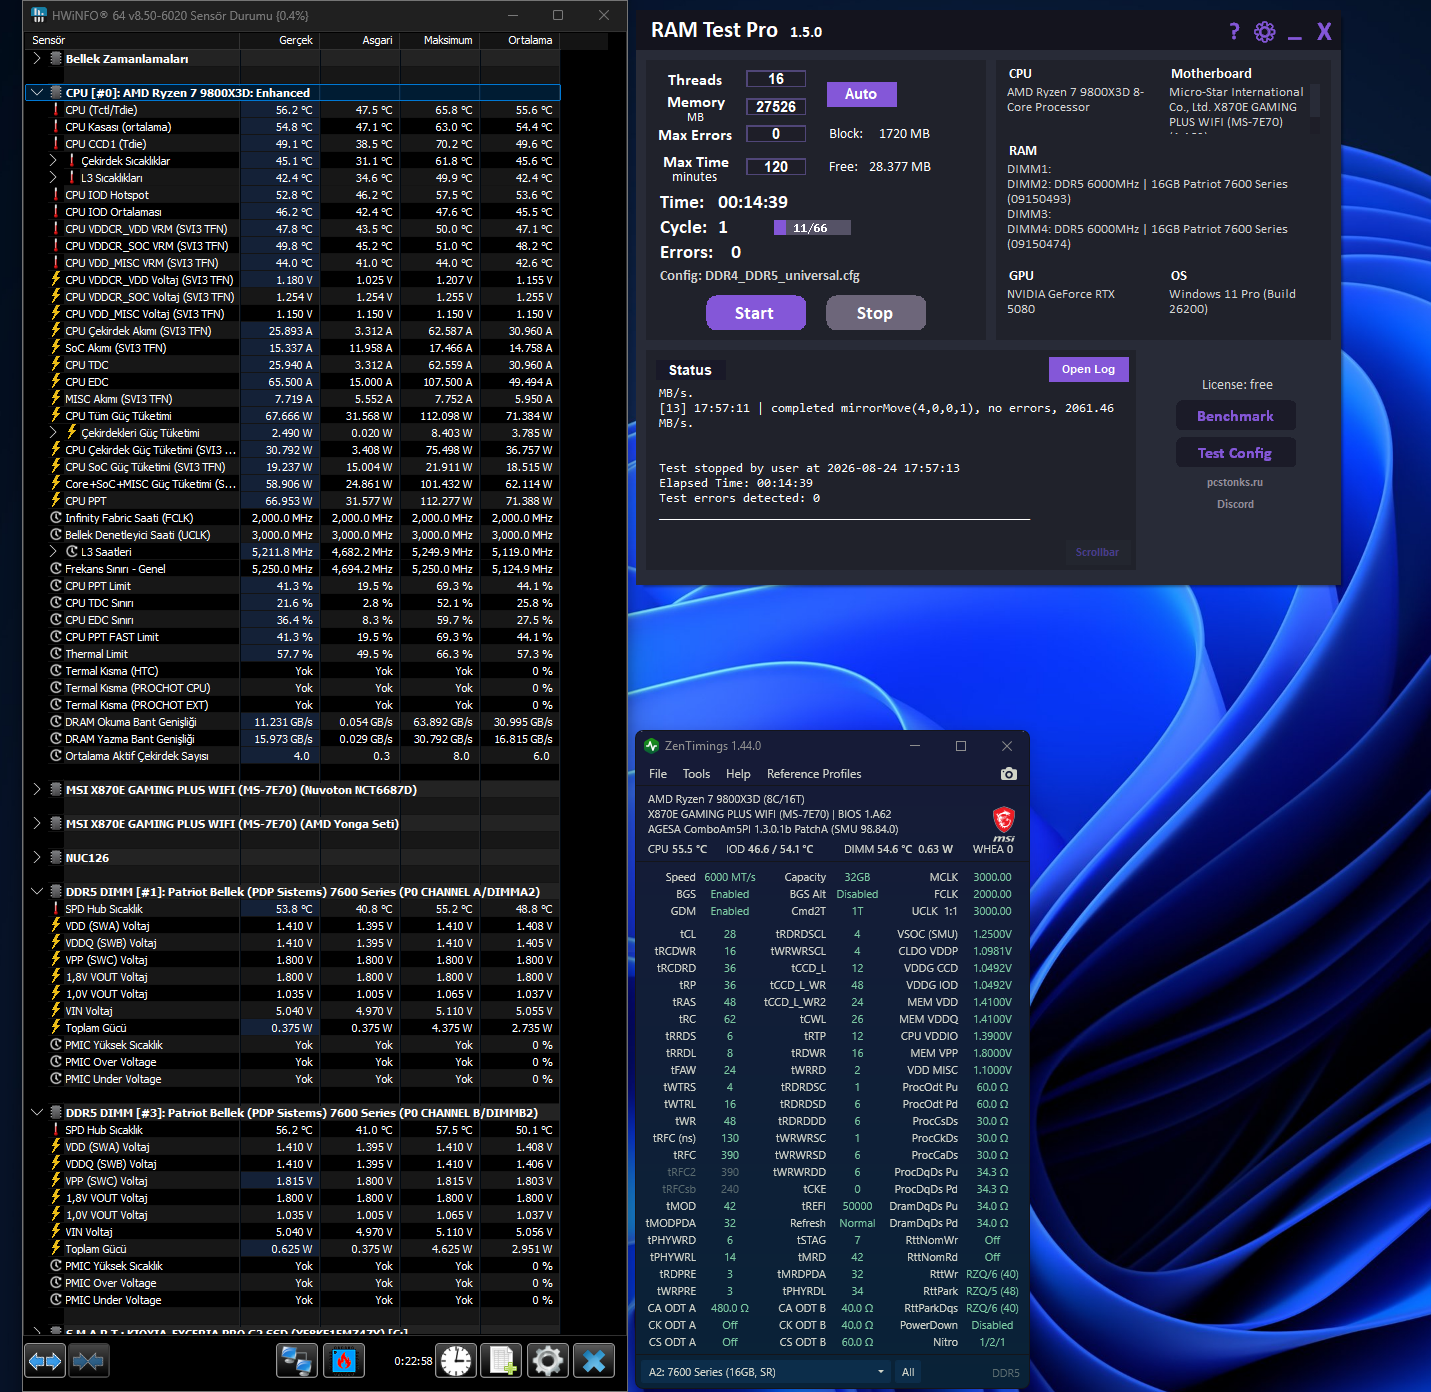Expand the Bellek Zamanlamaları section
The height and width of the screenshot is (1392, 1431).
tap(37, 59)
